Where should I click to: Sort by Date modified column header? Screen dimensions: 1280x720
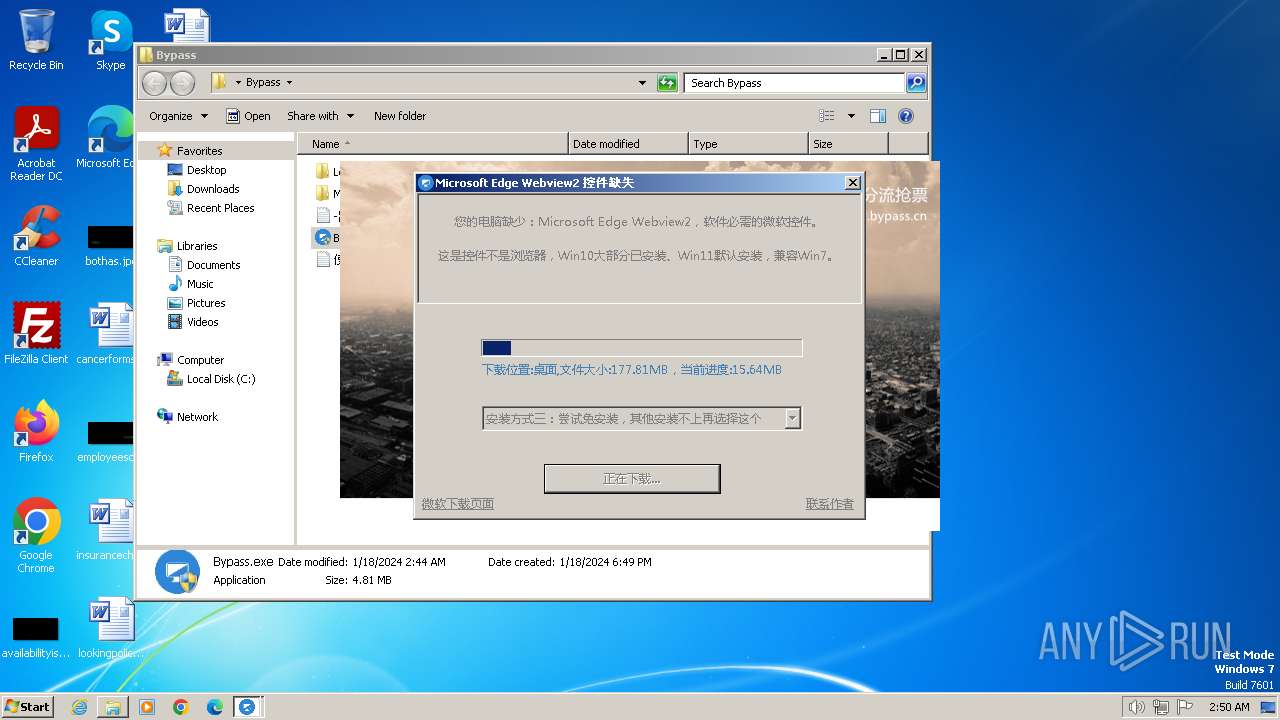pos(628,144)
